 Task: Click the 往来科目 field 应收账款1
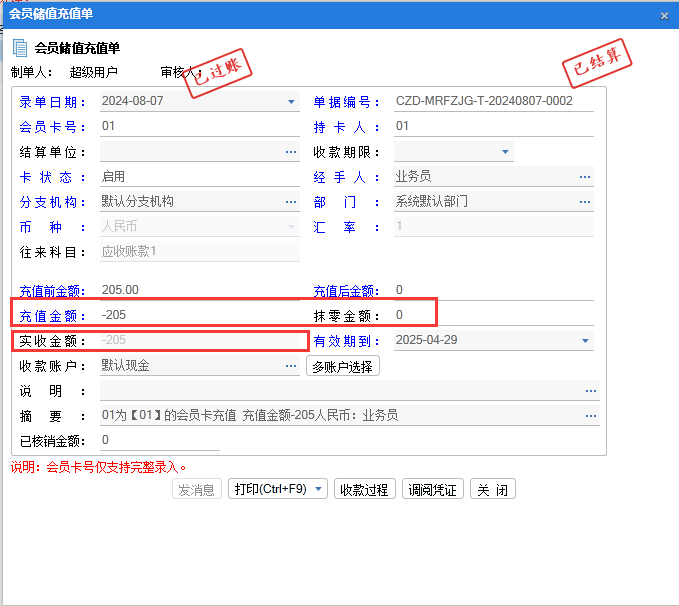[200, 252]
